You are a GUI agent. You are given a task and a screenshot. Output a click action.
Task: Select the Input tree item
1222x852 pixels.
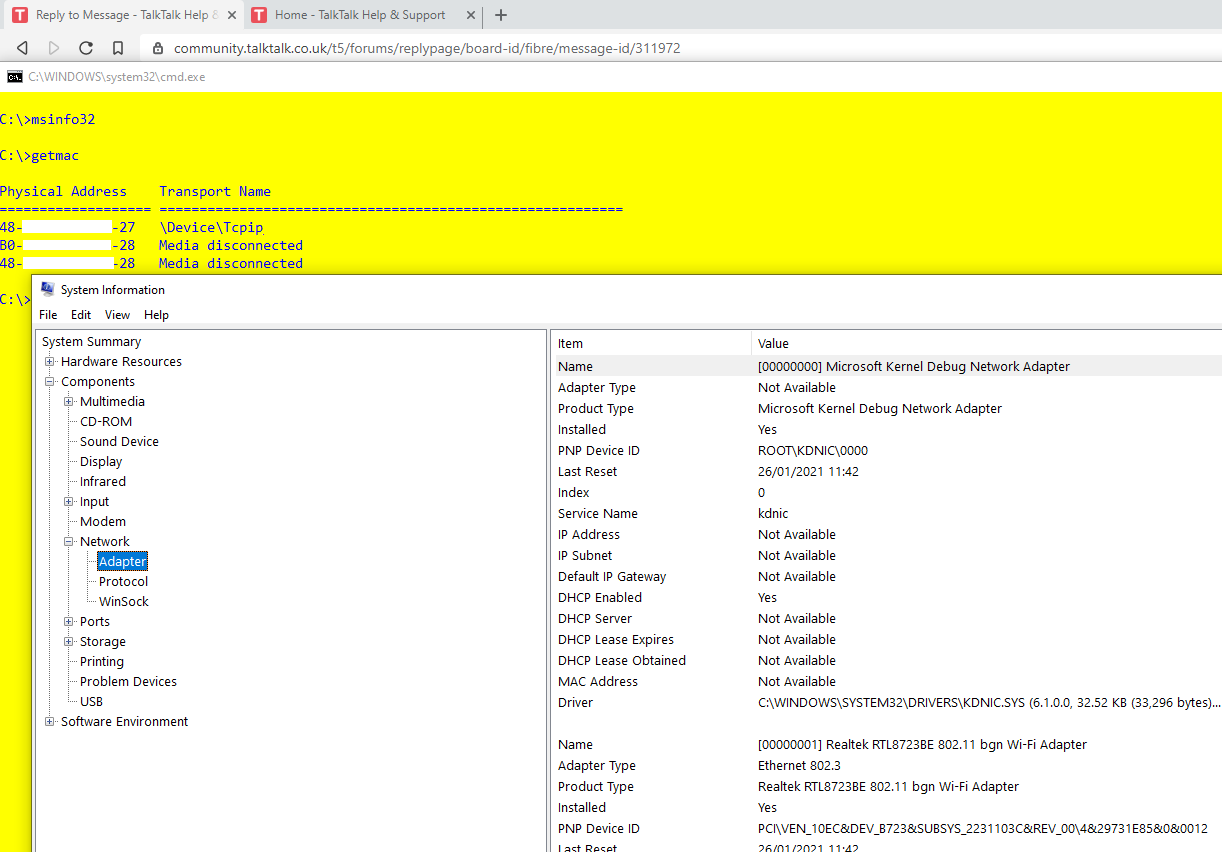[95, 502]
